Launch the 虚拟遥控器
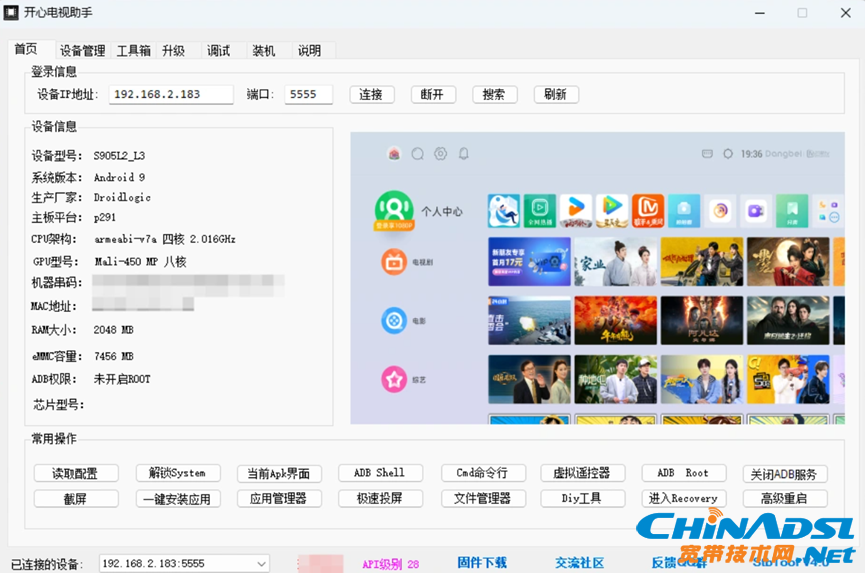The image size is (865, 573). coord(583,473)
